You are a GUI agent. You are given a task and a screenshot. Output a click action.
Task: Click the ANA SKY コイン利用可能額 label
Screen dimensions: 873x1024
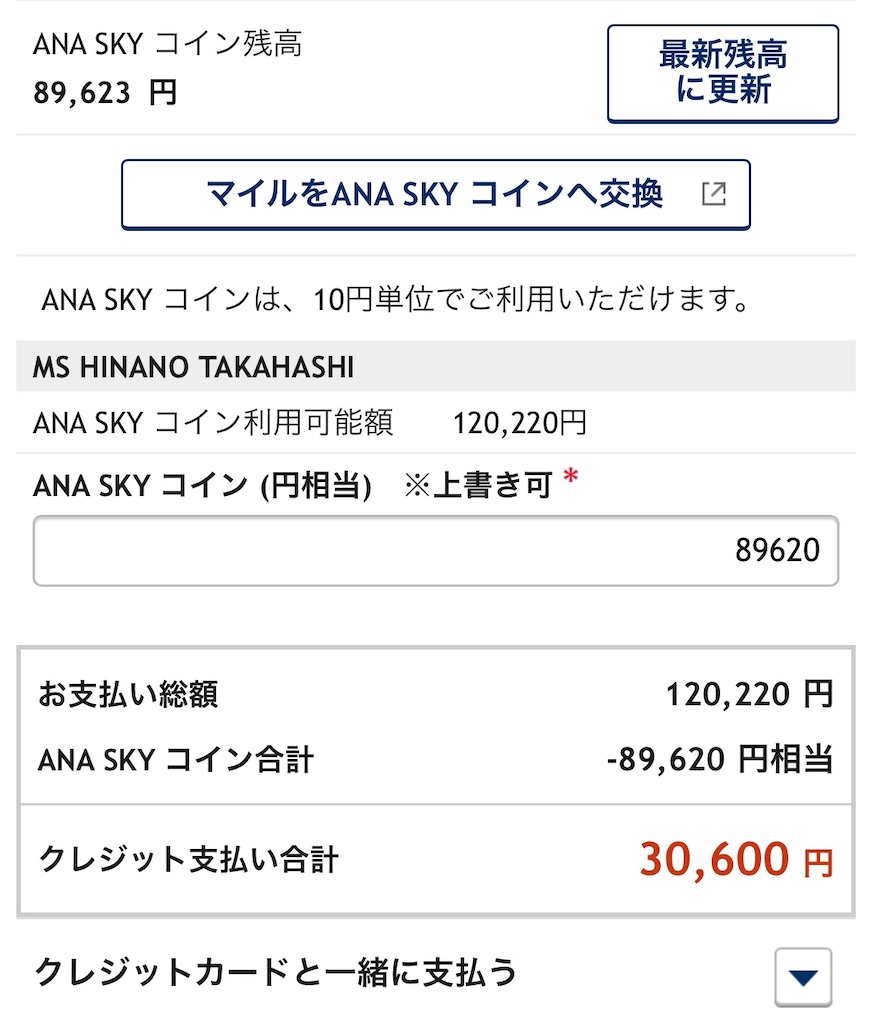[x=215, y=423]
